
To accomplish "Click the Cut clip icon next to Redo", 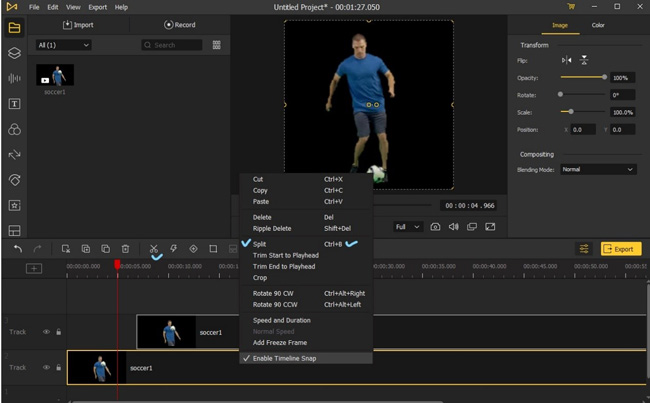I will [x=65, y=249].
